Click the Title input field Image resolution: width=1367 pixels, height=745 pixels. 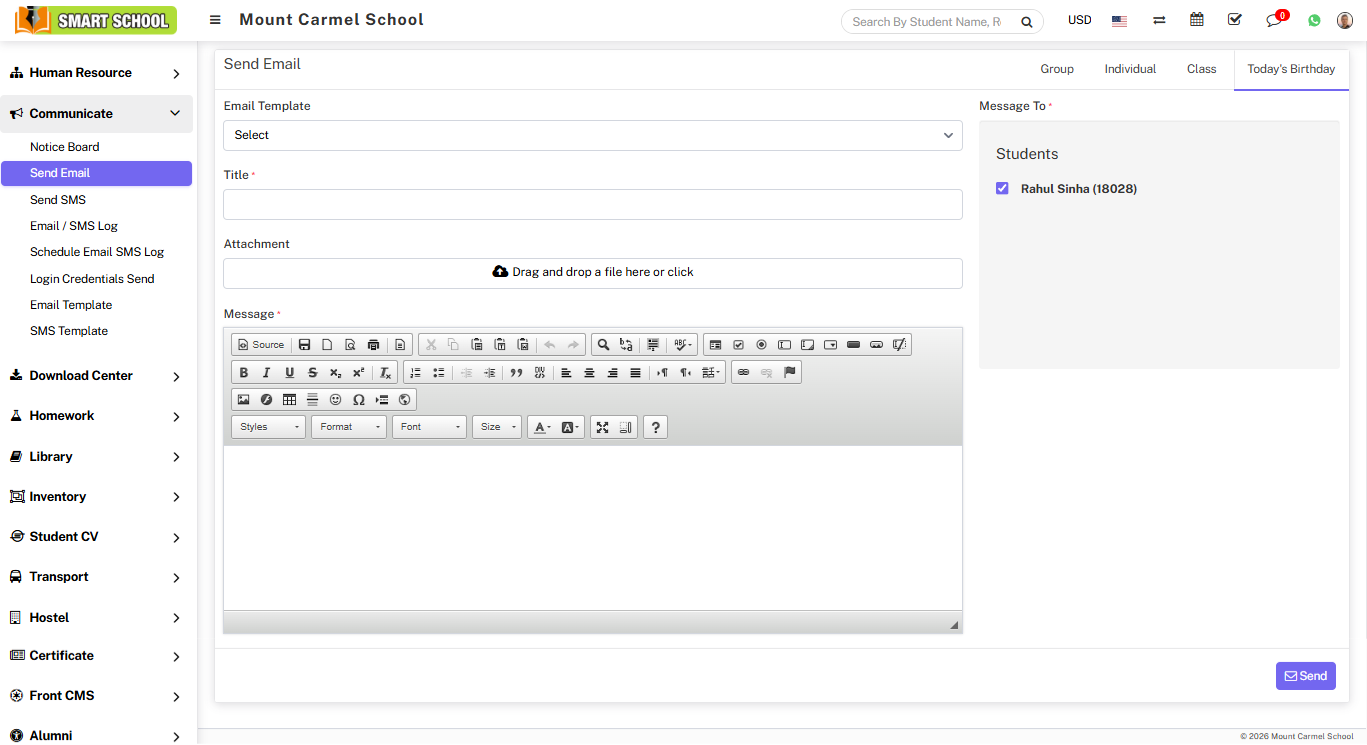592,205
